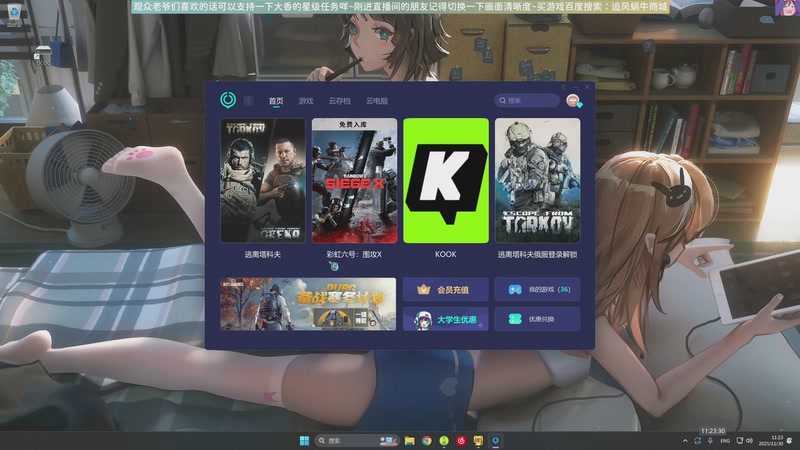Click the taskbar 搜索 box
Viewport: 800px width, 450px height.
pos(356,440)
